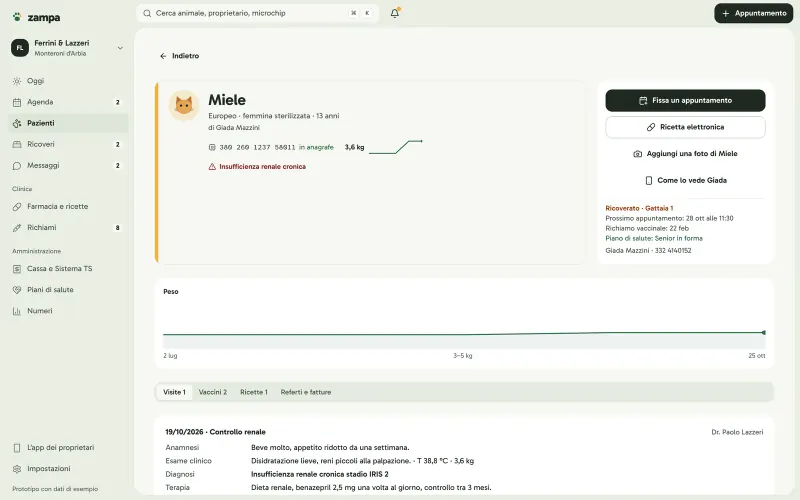
Task: Click the Richiami syringe icon
Action: point(17,228)
